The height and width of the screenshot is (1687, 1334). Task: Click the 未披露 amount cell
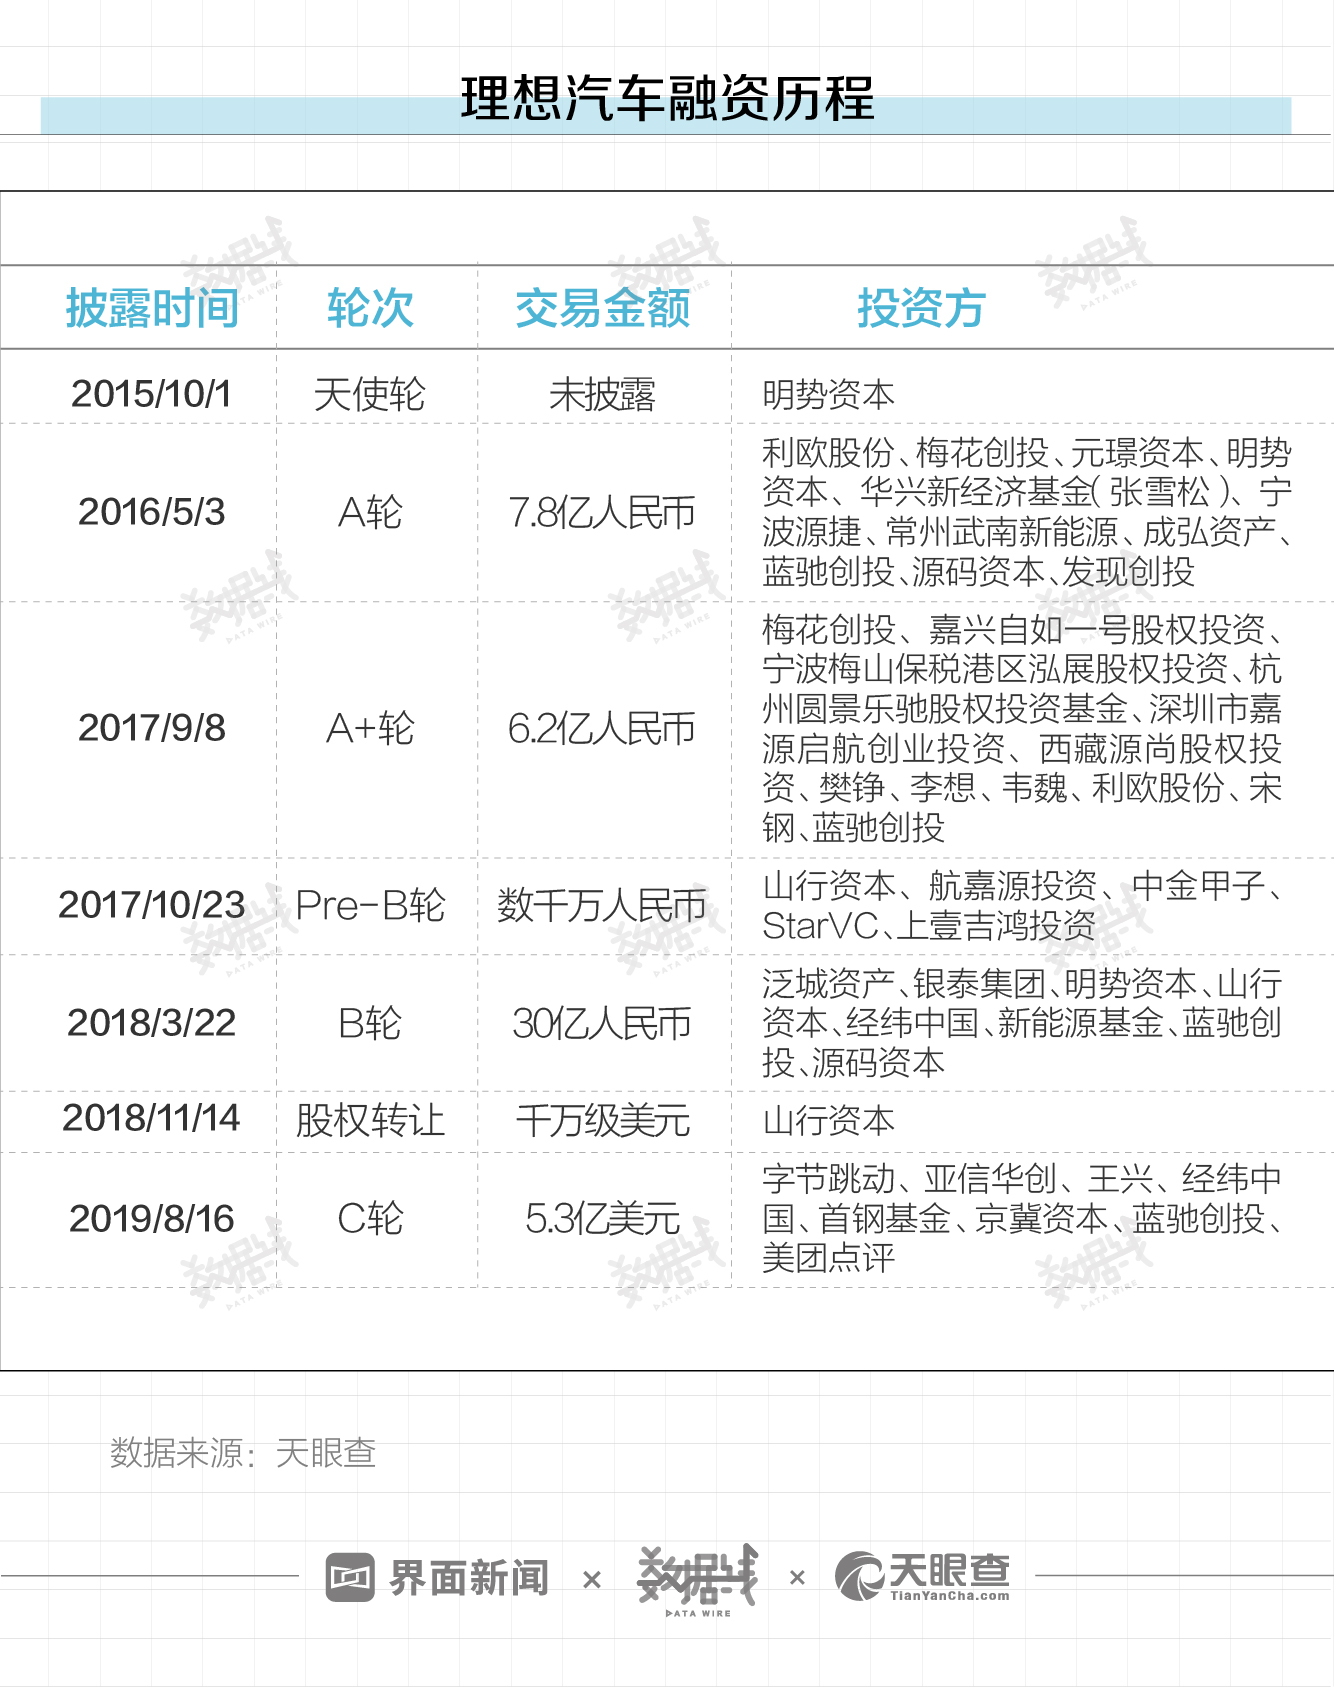point(603,395)
